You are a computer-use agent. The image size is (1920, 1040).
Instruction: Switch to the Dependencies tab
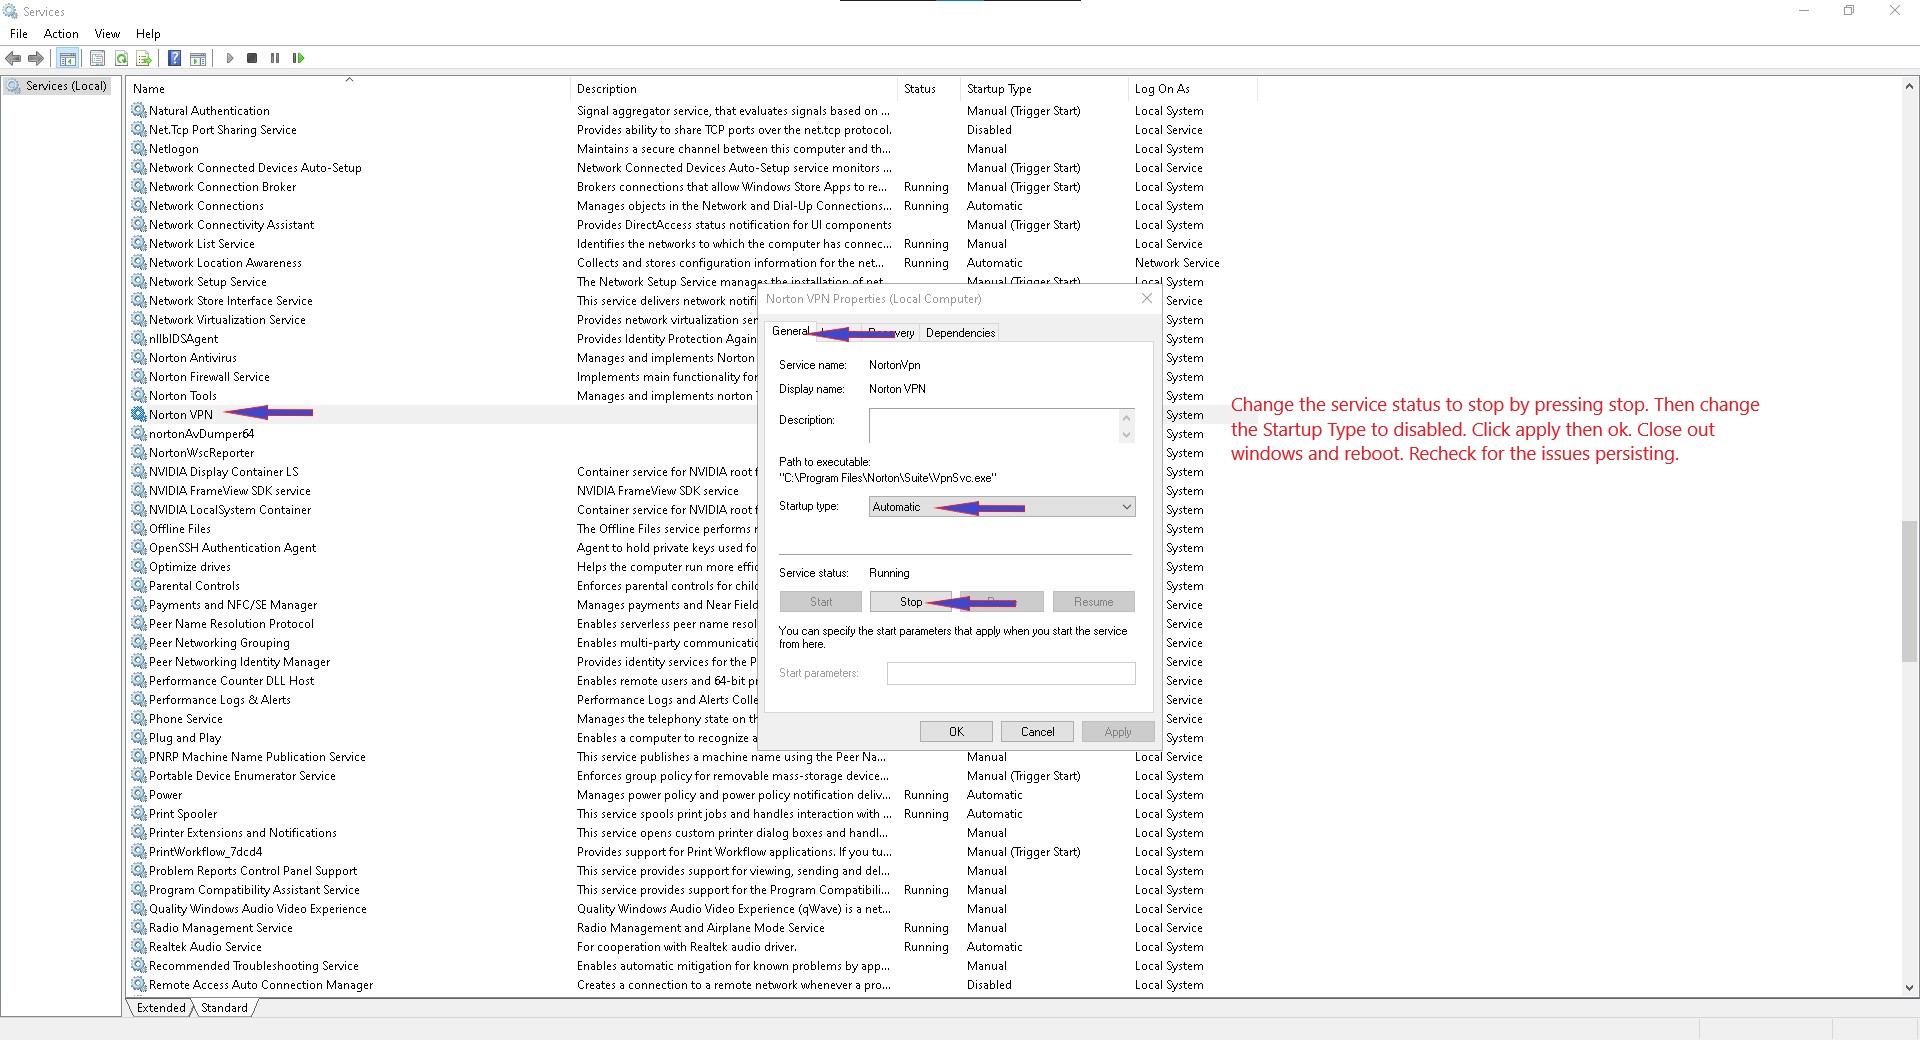click(960, 333)
